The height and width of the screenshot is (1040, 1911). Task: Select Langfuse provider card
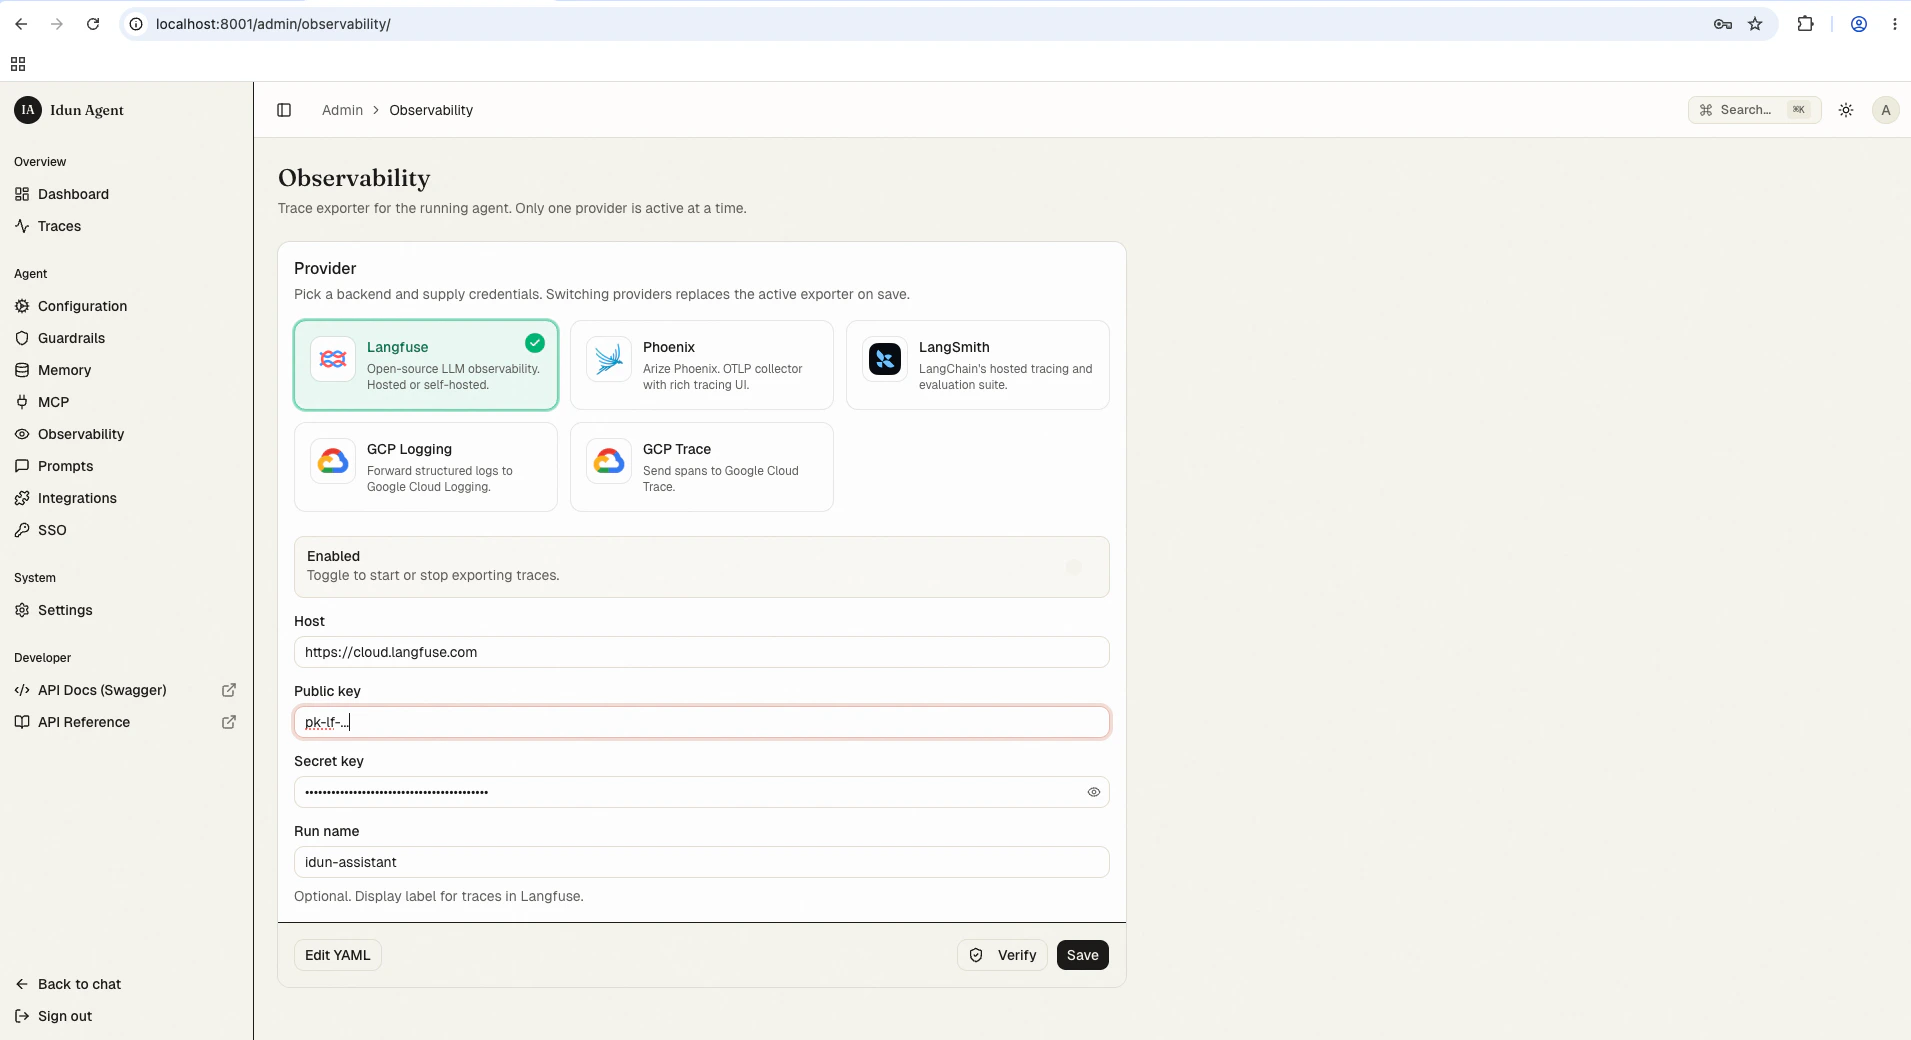pyautogui.click(x=426, y=365)
